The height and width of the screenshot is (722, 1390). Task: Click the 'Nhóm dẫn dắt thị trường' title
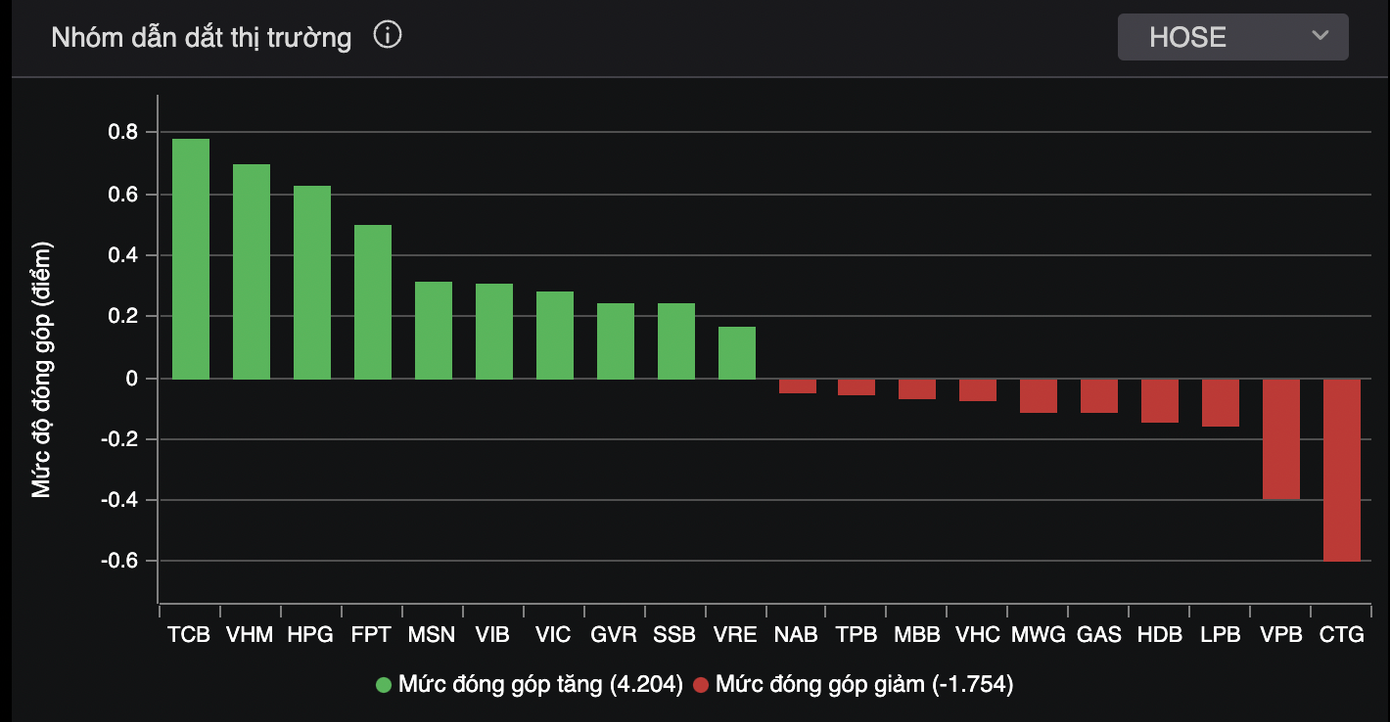200,36
